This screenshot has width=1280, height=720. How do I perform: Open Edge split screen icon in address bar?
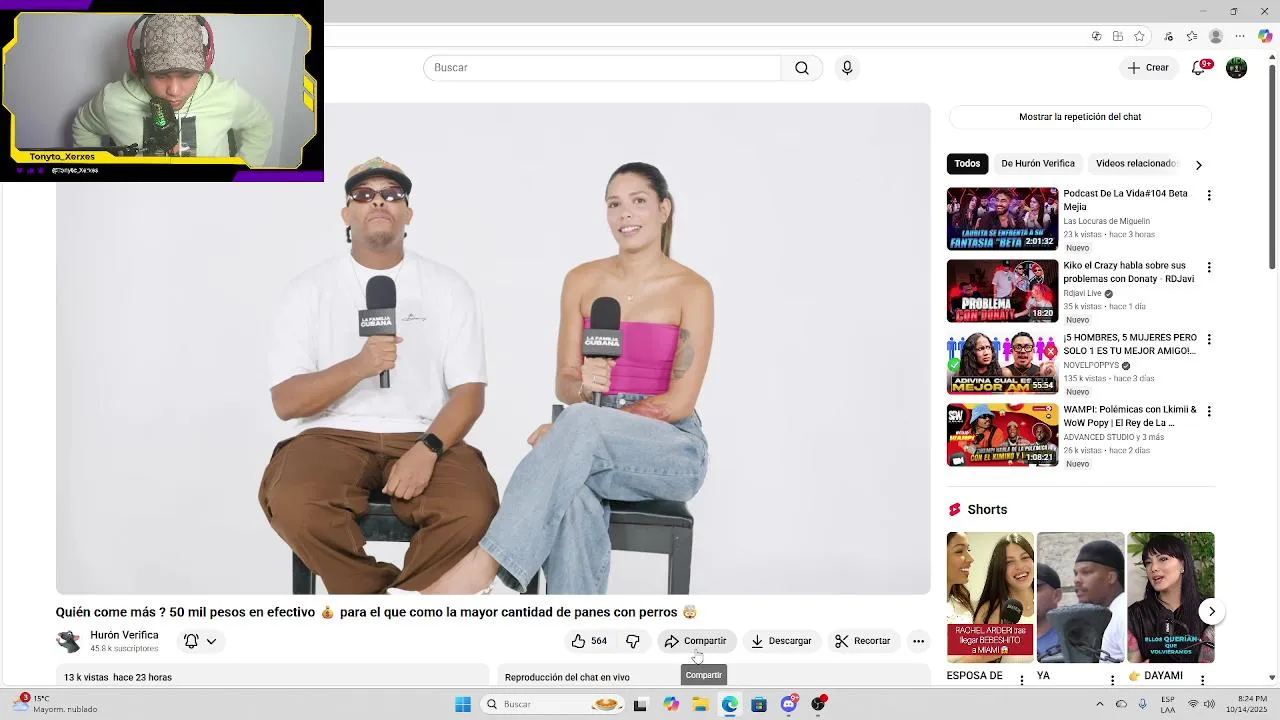coord(1119,36)
